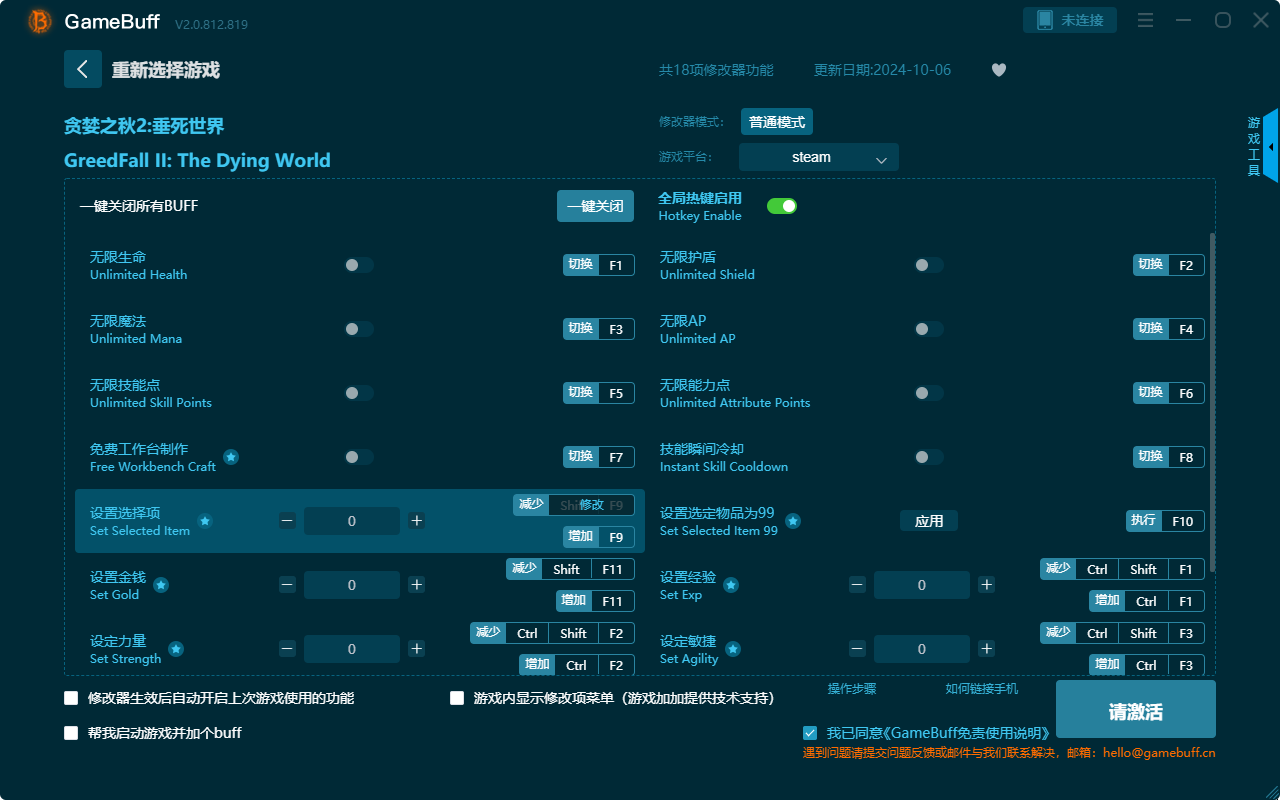Click 一键关闭 to close all buffs

coord(595,205)
